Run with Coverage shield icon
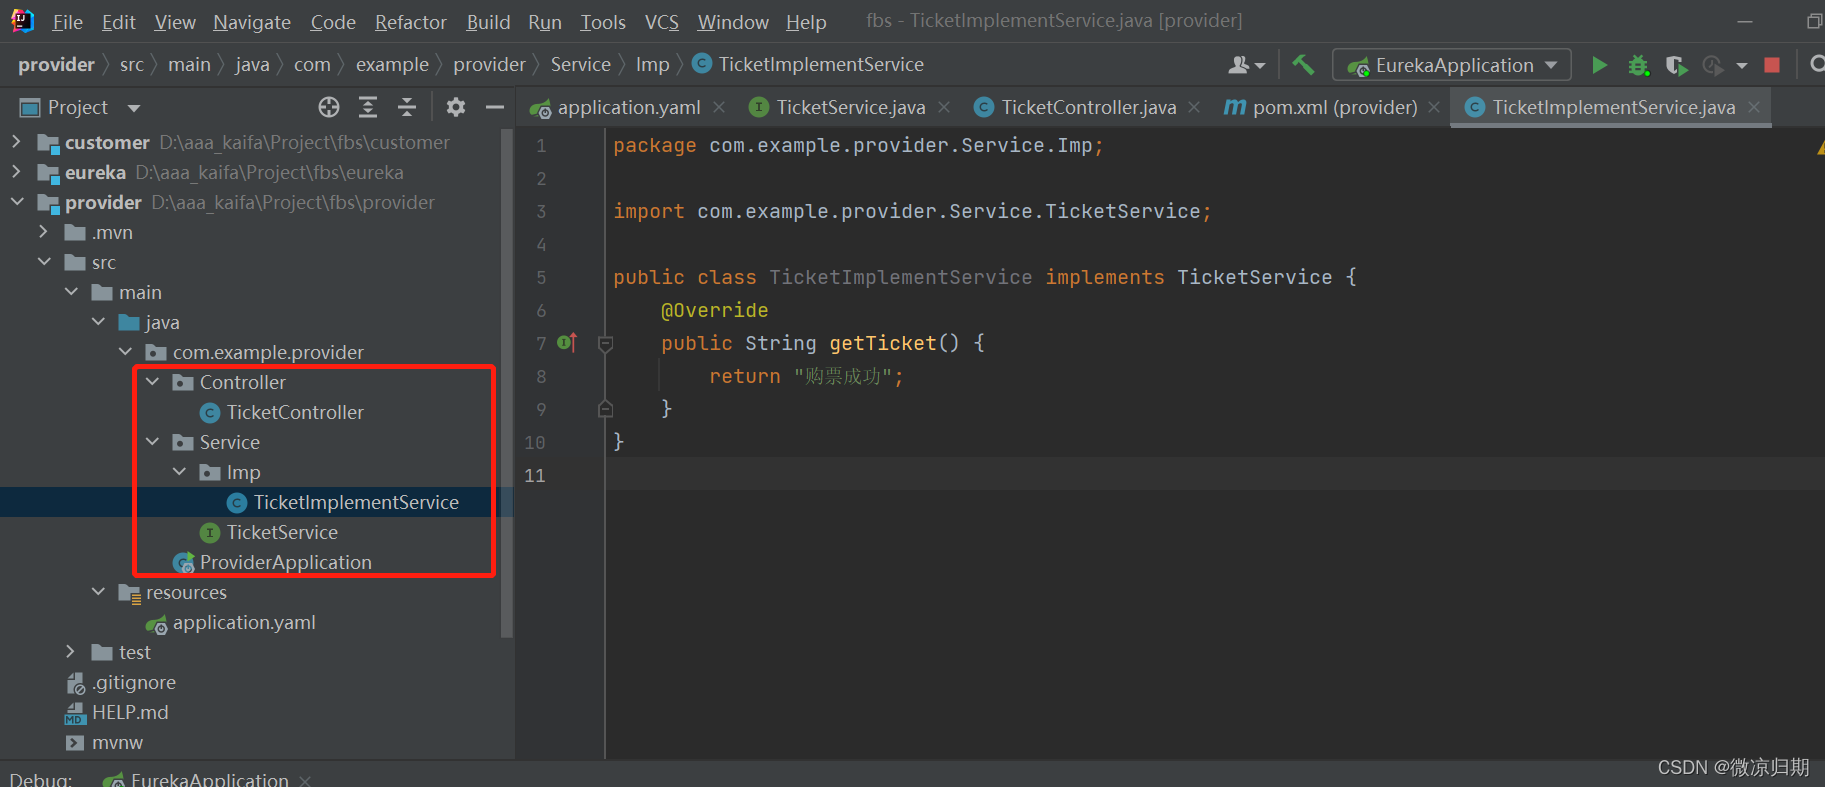Viewport: 1825px width, 787px height. (x=1676, y=65)
